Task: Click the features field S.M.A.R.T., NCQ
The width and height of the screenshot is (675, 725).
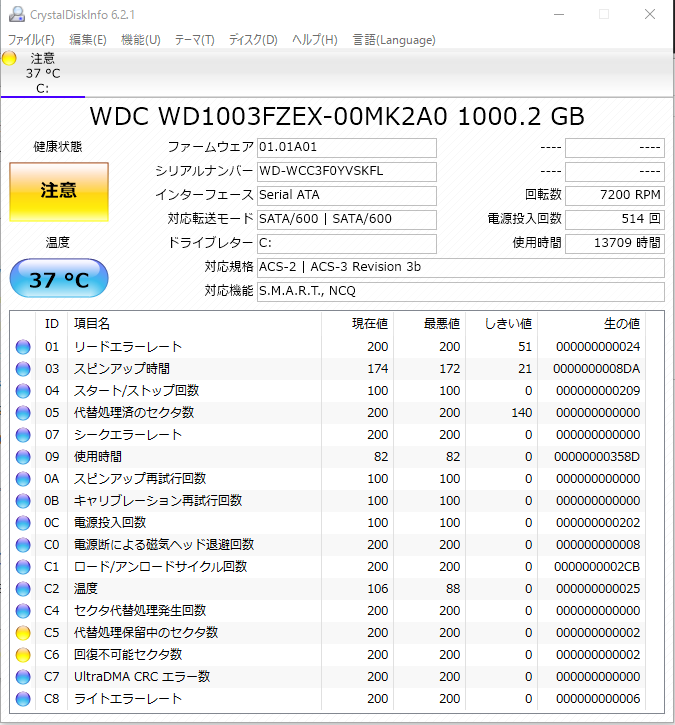Action: [x=461, y=292]
